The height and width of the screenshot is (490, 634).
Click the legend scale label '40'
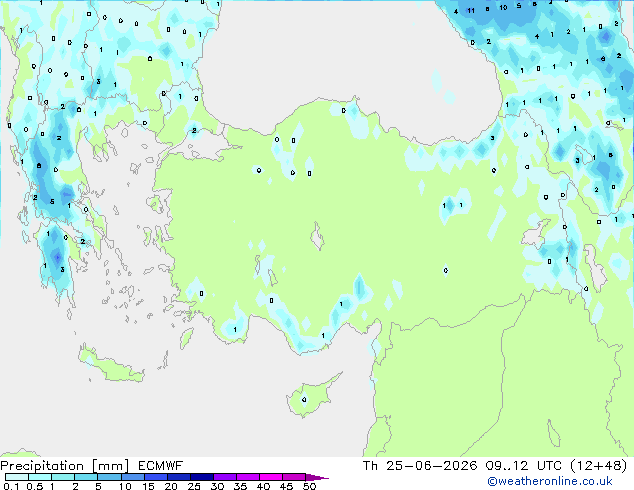(263, 486)
